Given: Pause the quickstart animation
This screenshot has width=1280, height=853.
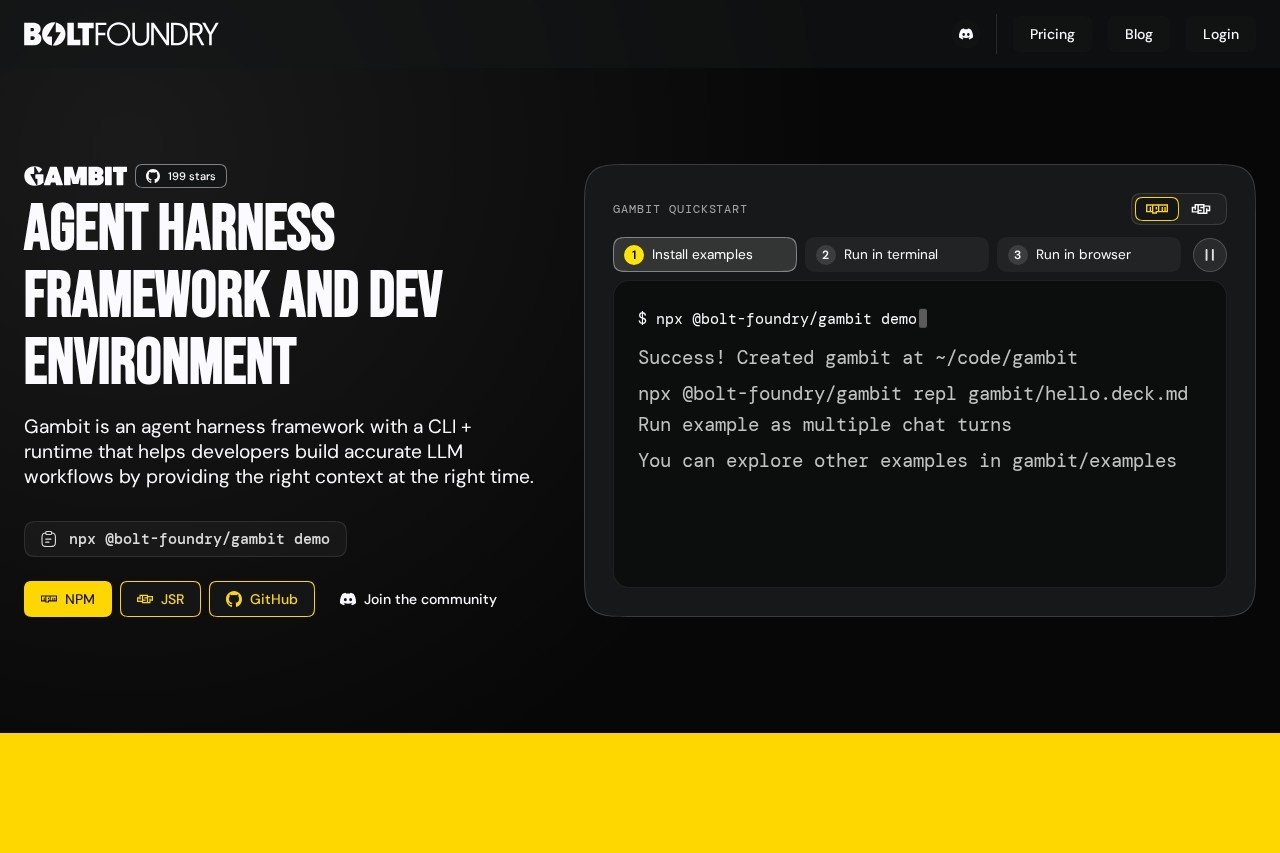Looking at the screenshot, I should coord(1209,255).
